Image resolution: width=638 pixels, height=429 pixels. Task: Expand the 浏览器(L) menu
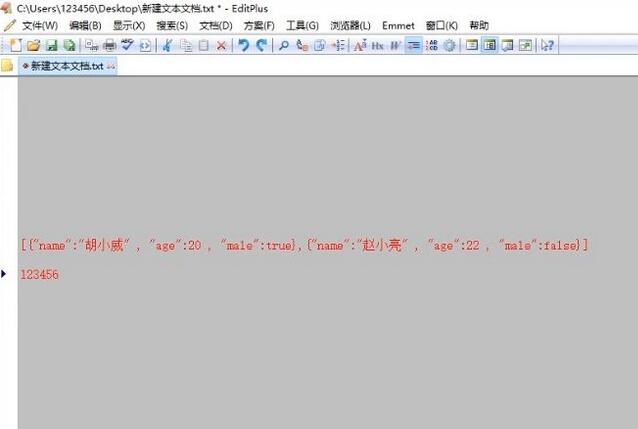[x=350, y=25]
